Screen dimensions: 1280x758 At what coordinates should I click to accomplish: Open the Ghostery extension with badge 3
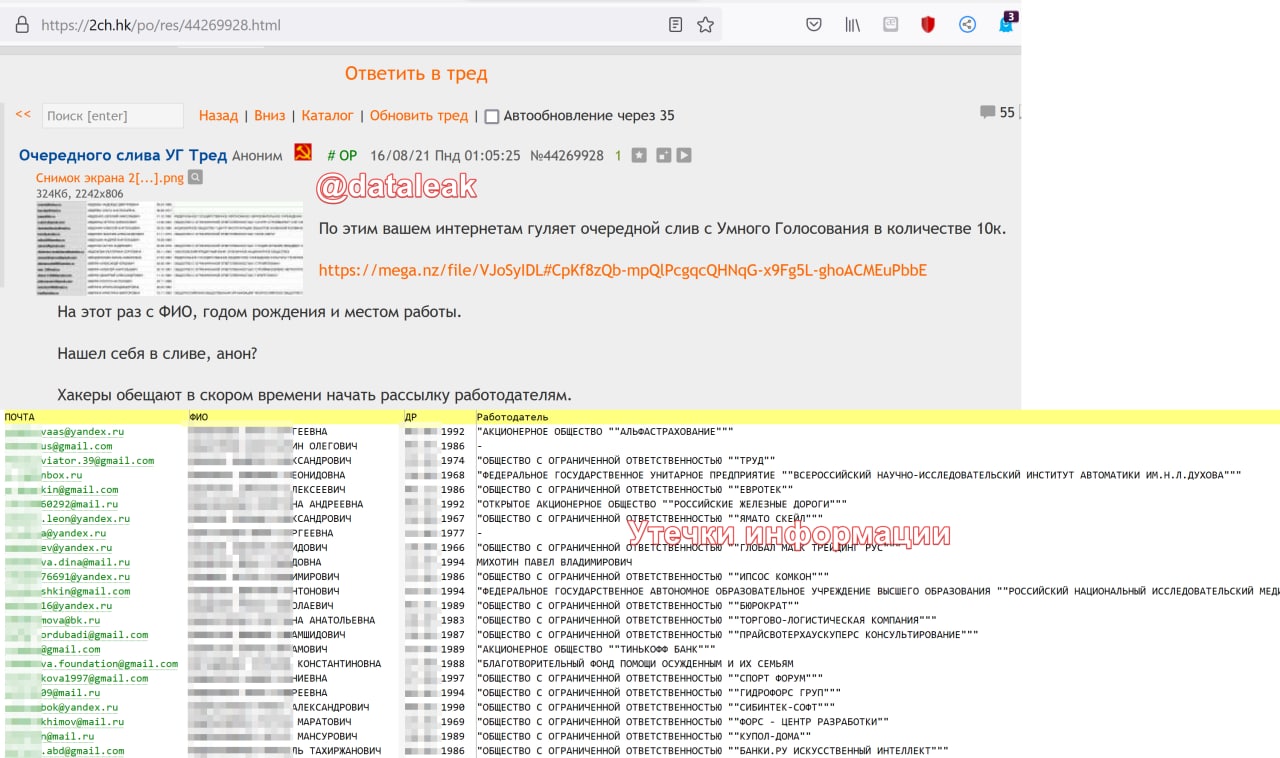coord(1007,22)
